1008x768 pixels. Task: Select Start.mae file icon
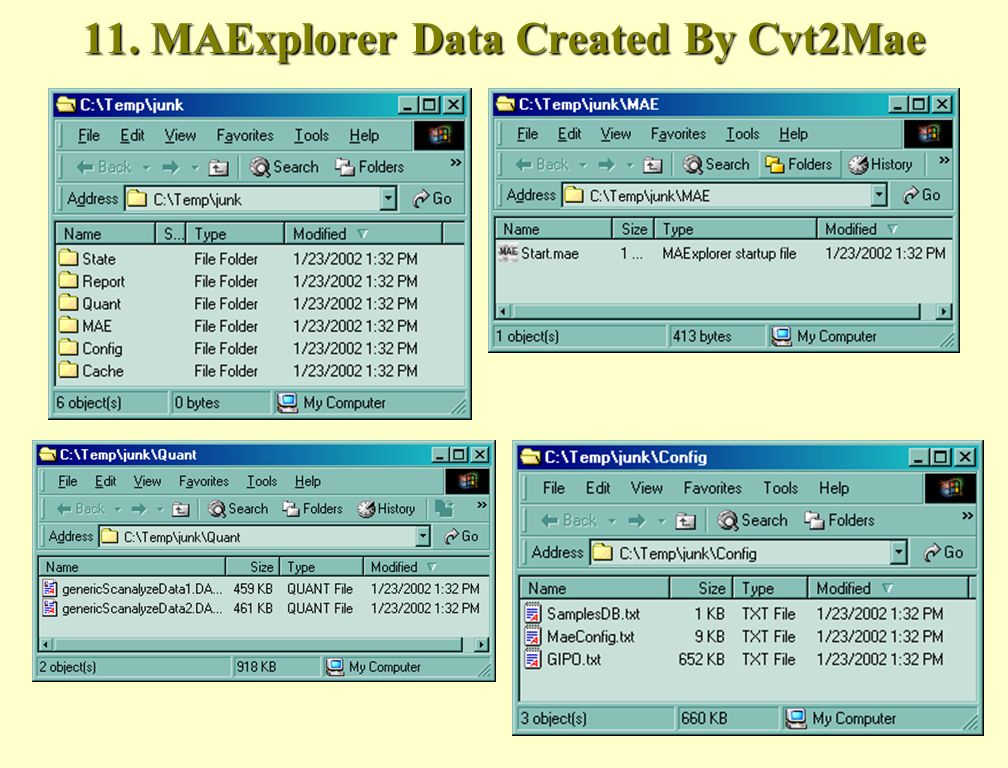tap(508, 253)
